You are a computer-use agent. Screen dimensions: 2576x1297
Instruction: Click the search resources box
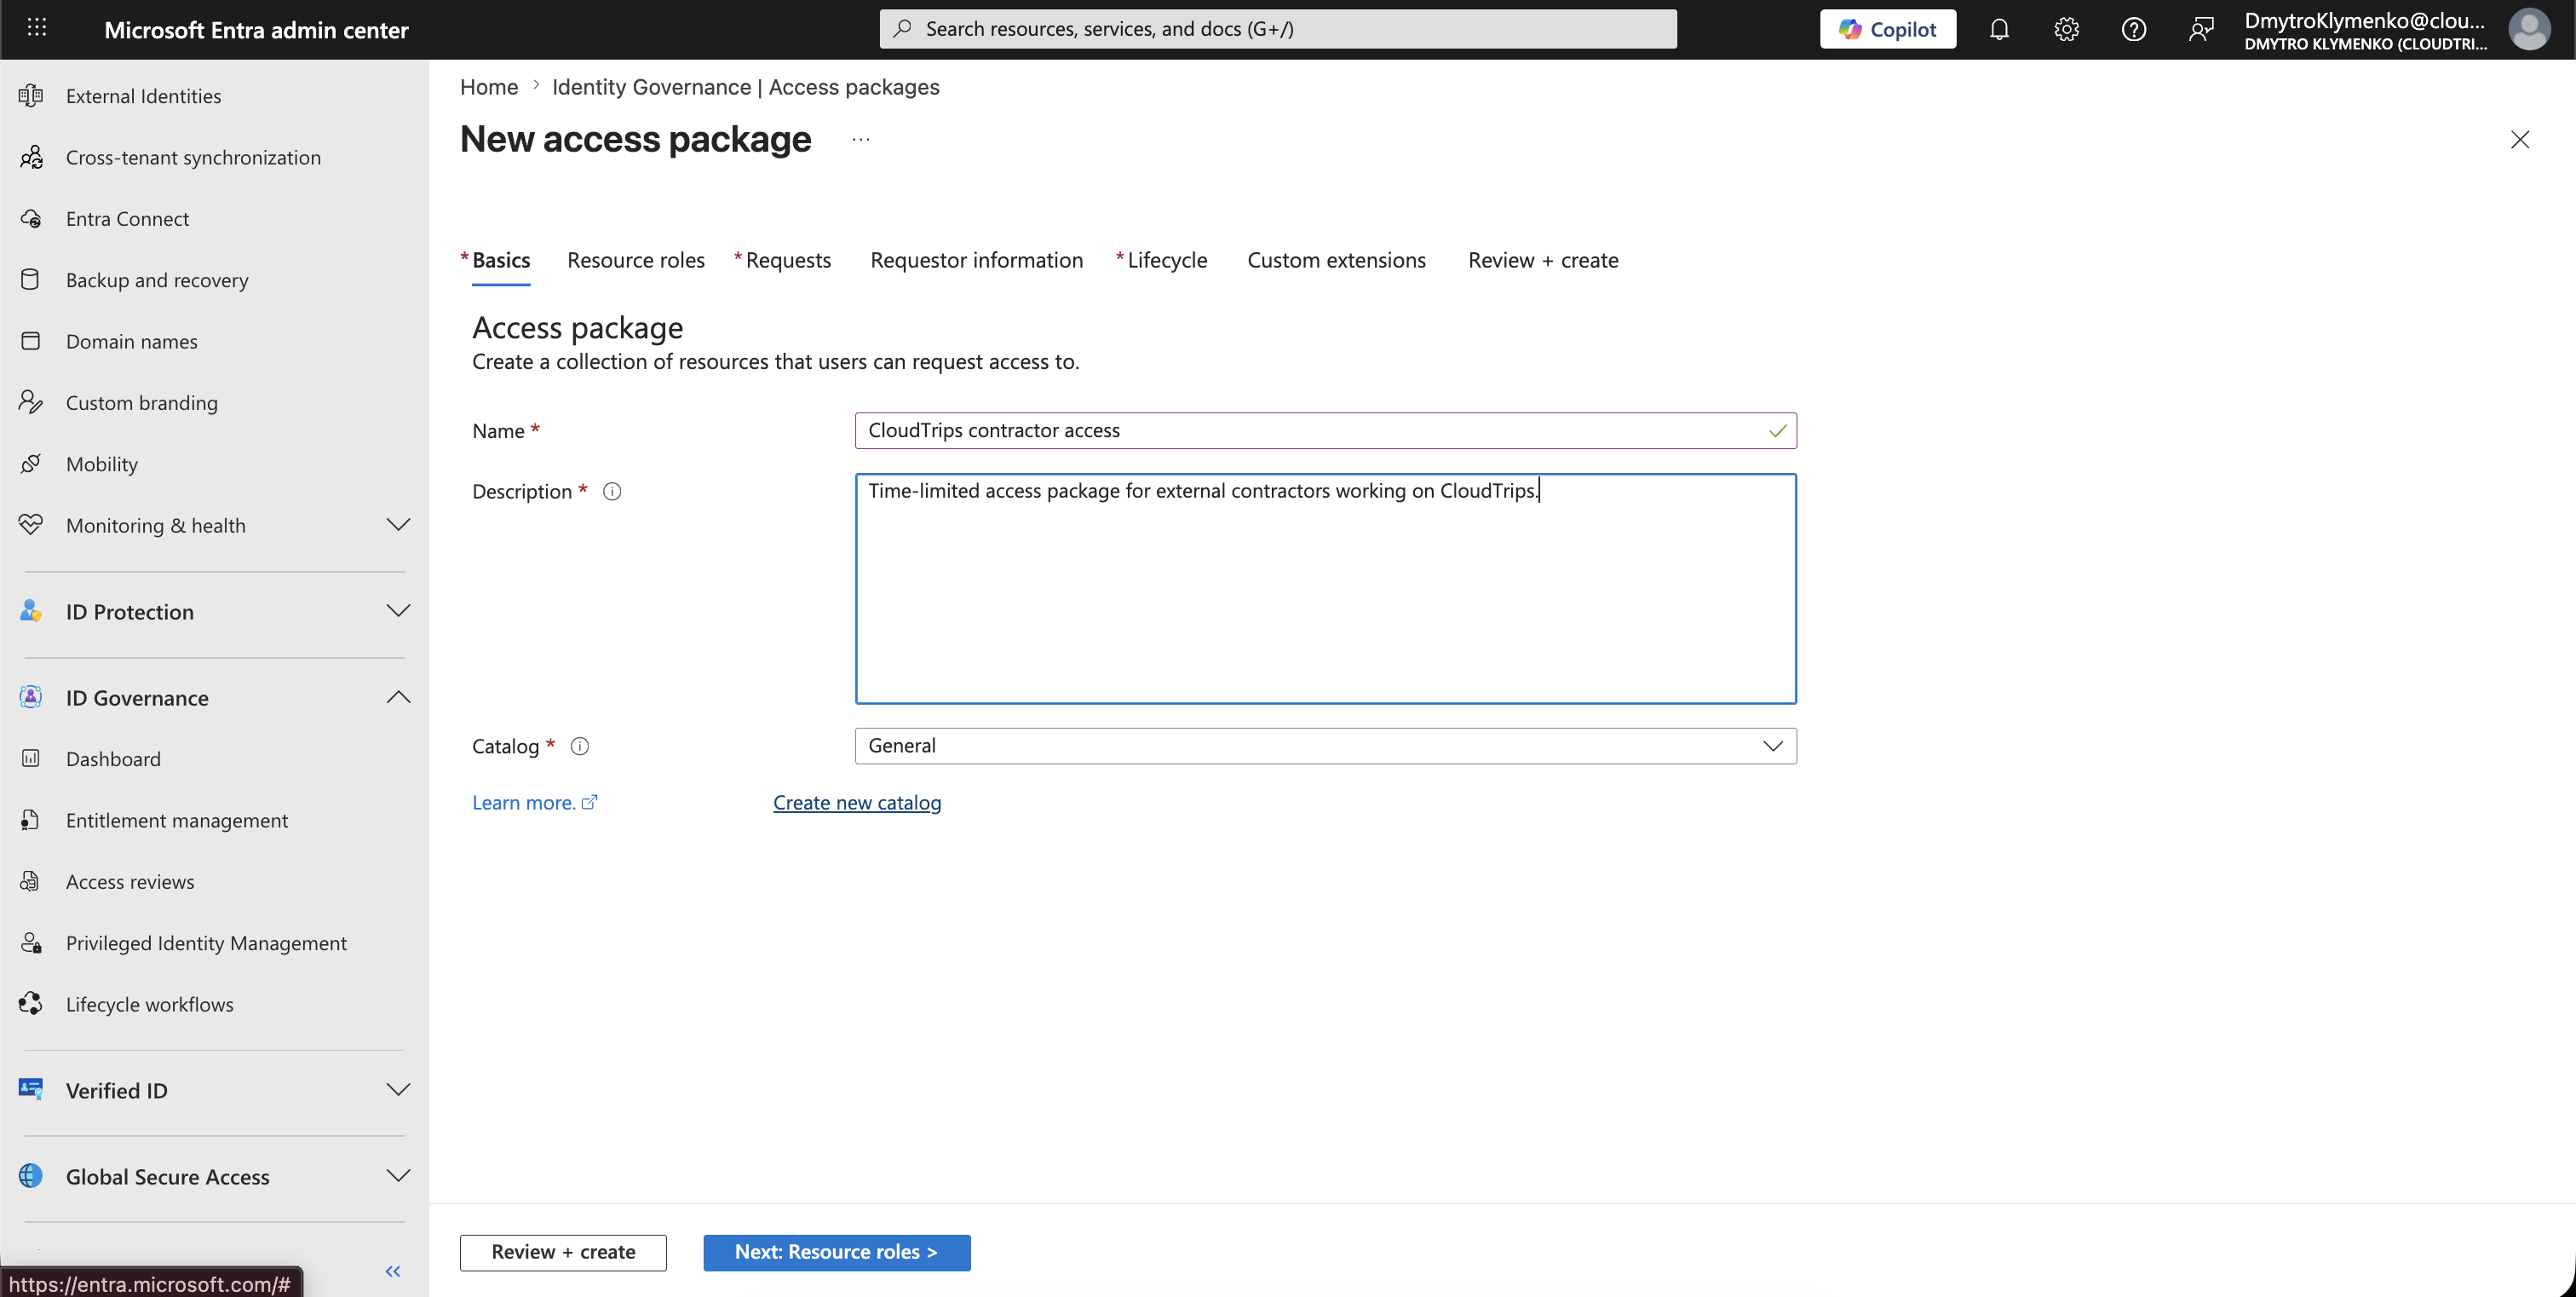[1278, 29]
